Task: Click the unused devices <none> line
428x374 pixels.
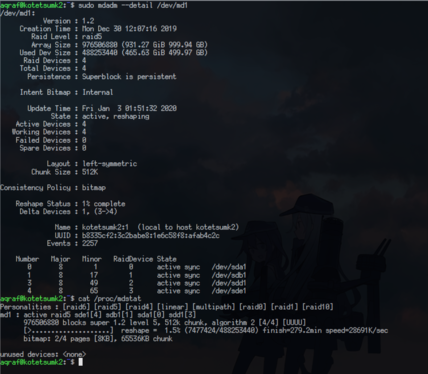Action: tap(43, 354)
